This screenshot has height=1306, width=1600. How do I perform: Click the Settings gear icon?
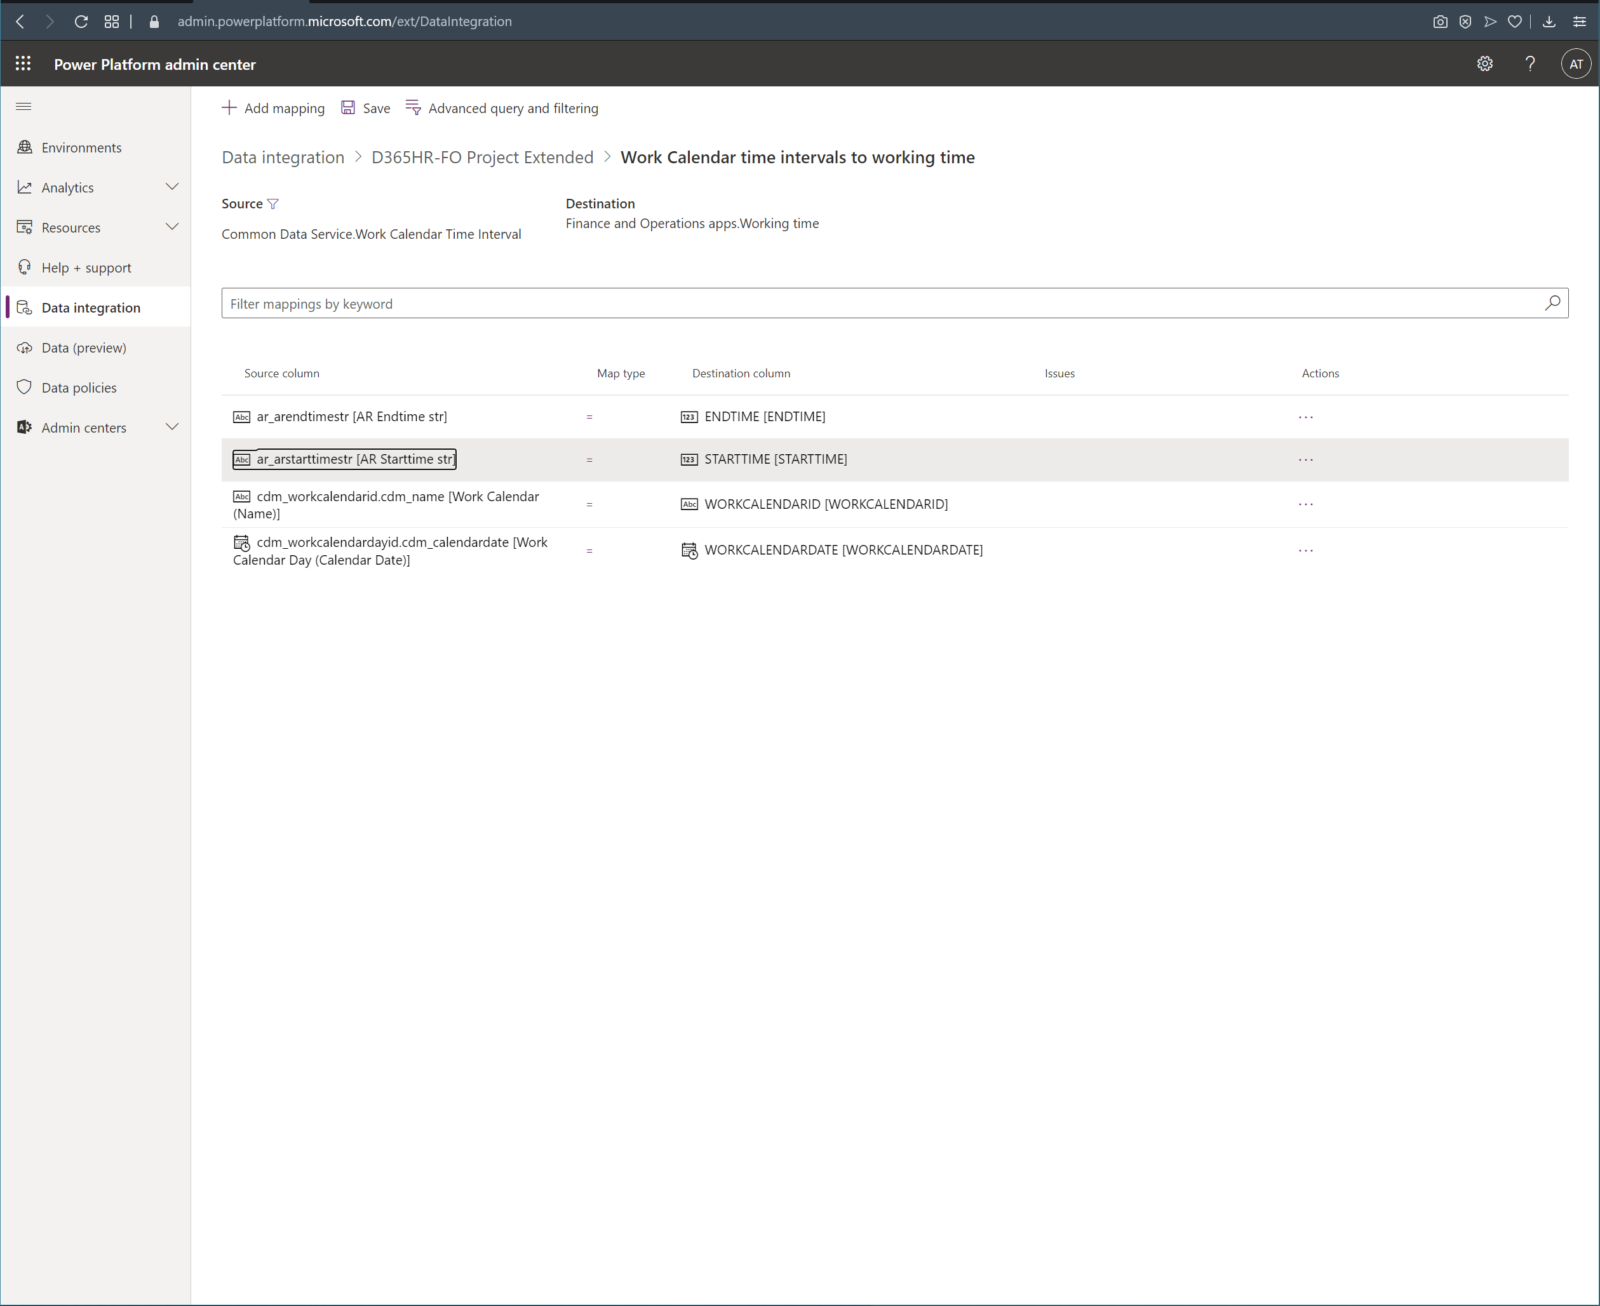pos(1485,63)
